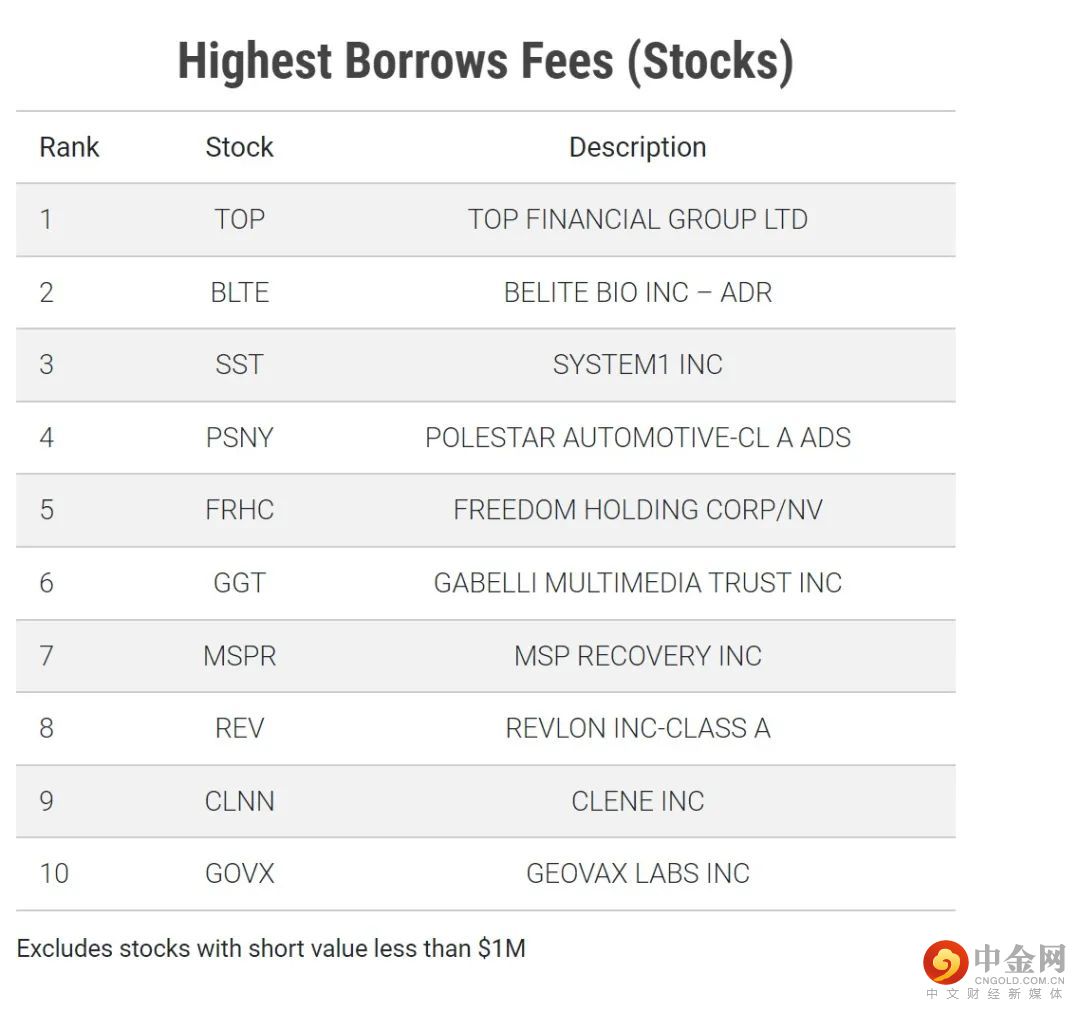
Task: Click the CNGOLD logo icon
Action: [x=945, y=962]
